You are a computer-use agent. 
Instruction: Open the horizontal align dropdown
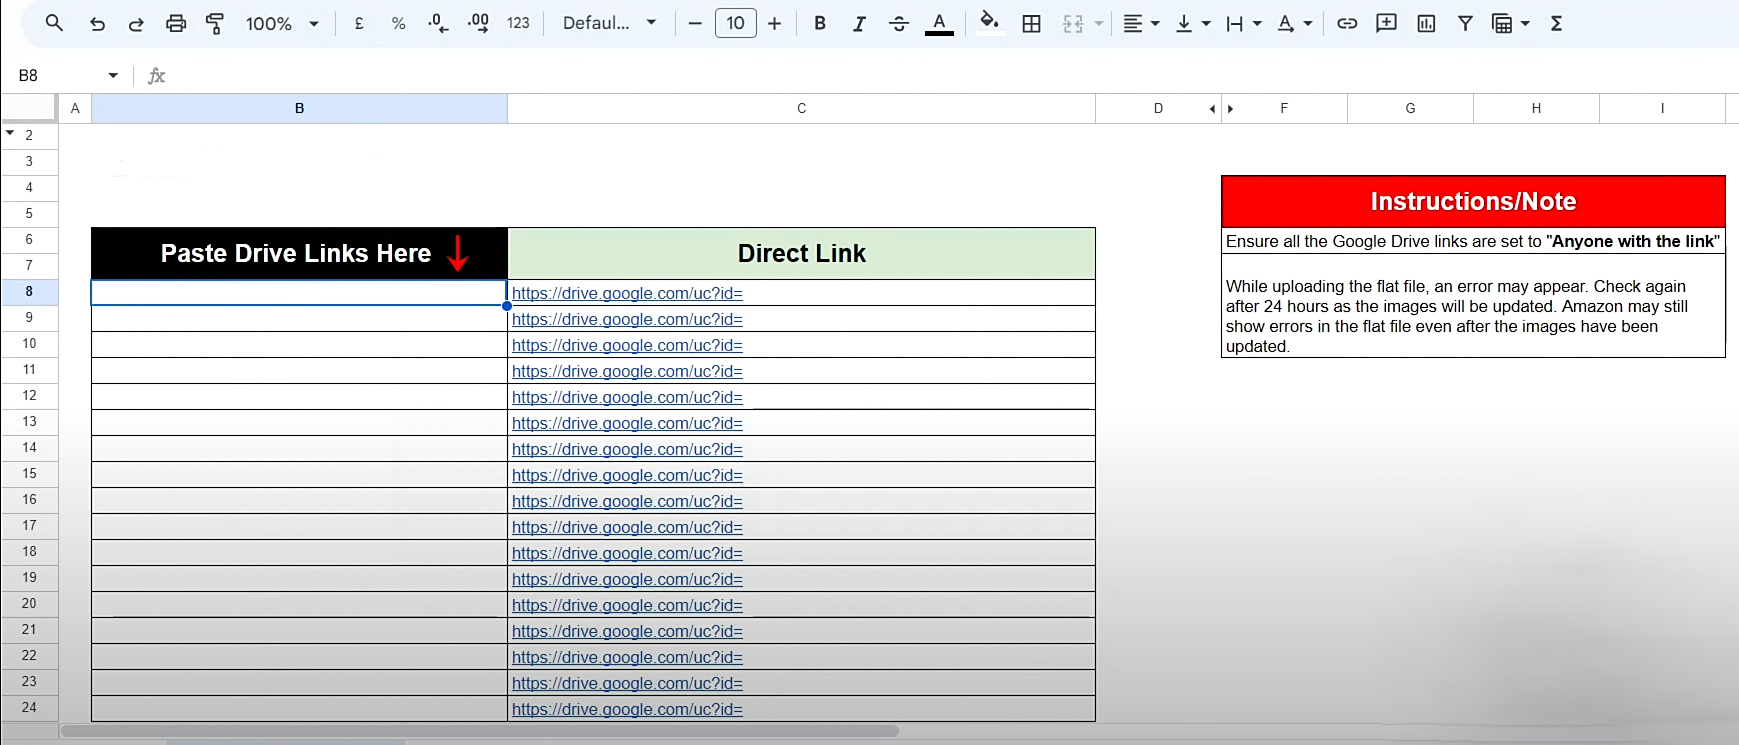point(1140,23)
